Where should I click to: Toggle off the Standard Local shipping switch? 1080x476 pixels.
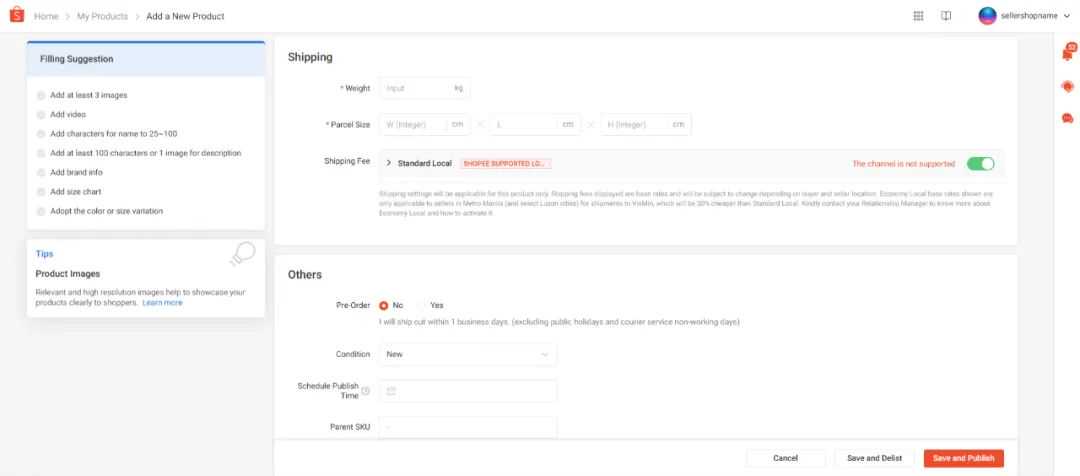click(980, 163)
